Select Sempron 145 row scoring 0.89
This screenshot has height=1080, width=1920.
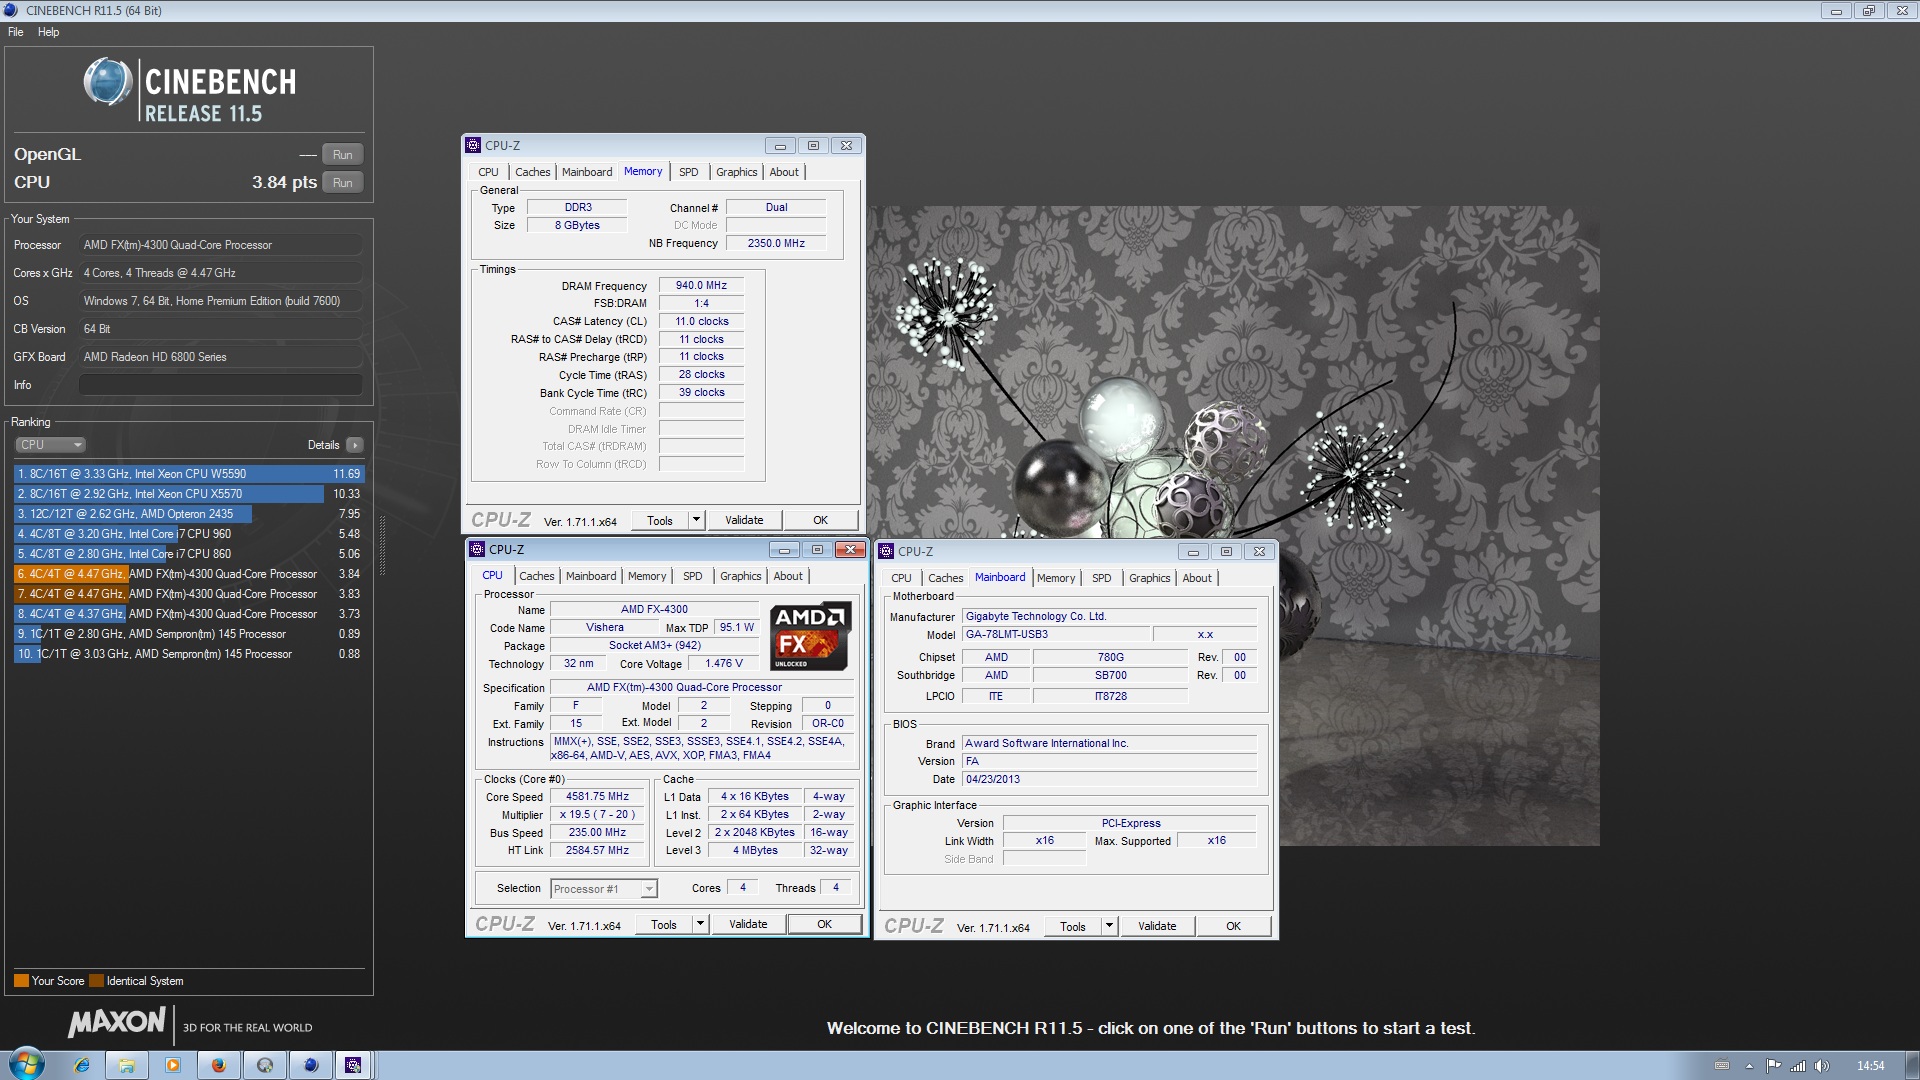pyautogui.click(x=189, y=634)
